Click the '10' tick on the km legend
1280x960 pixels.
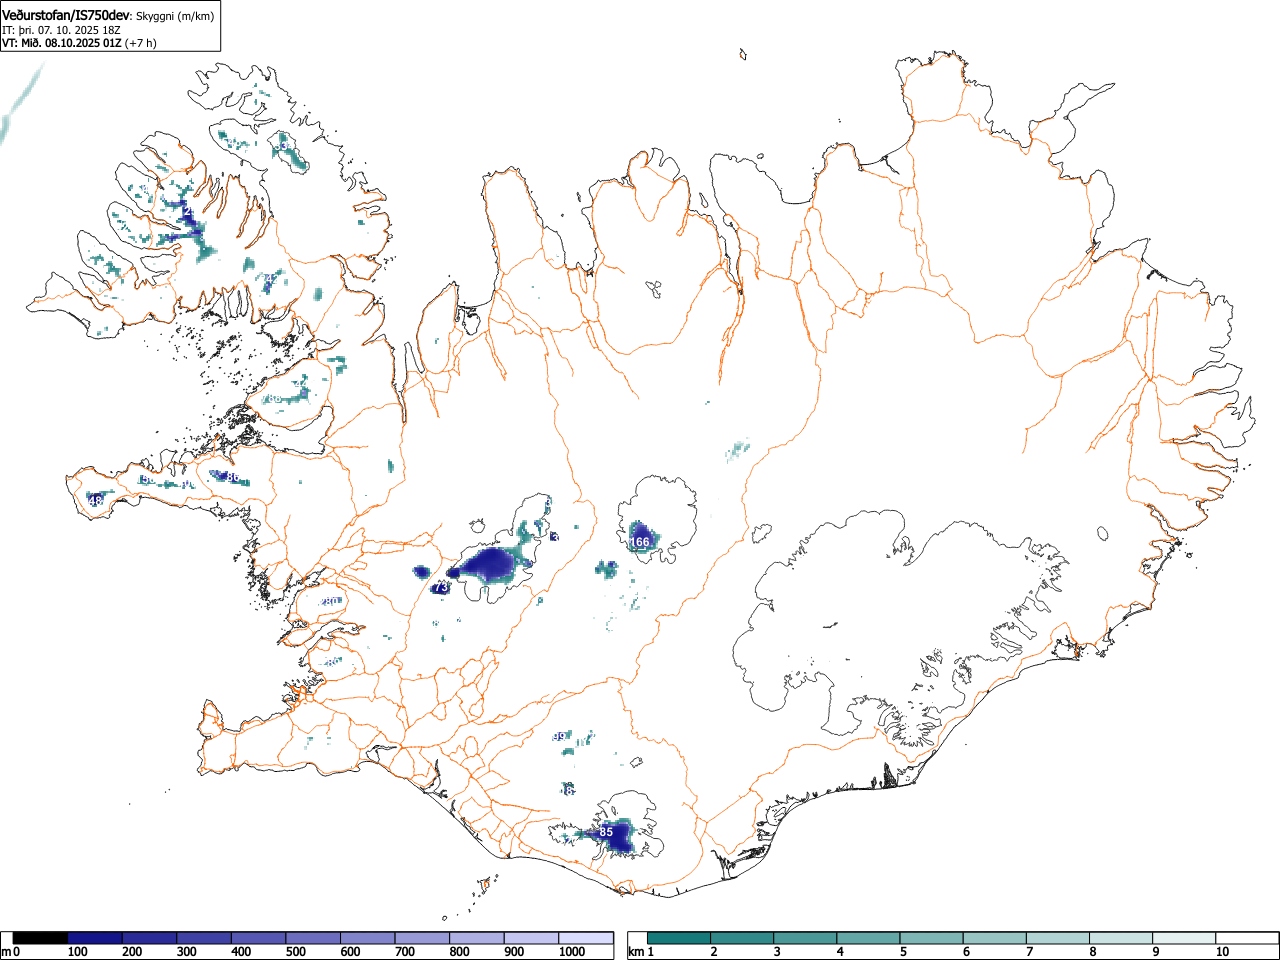coord(1222,952)
